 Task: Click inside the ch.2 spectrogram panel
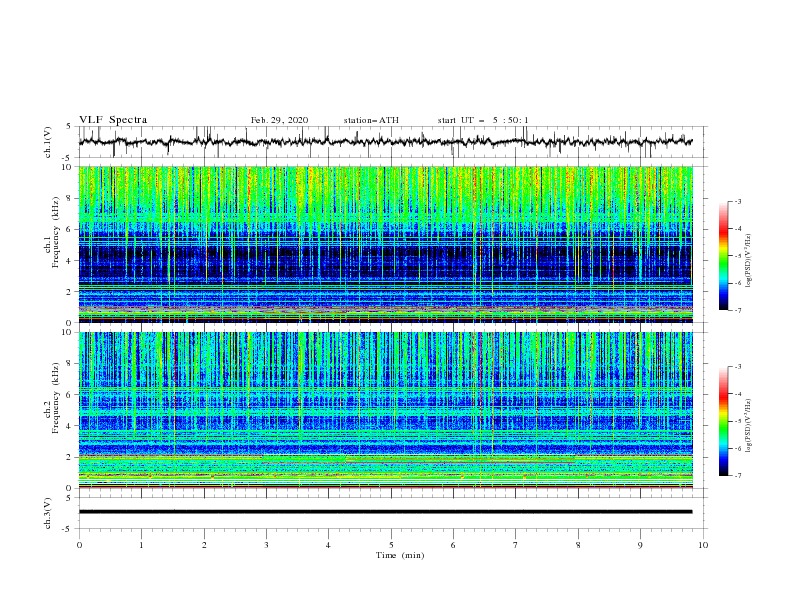click(385, 410)
